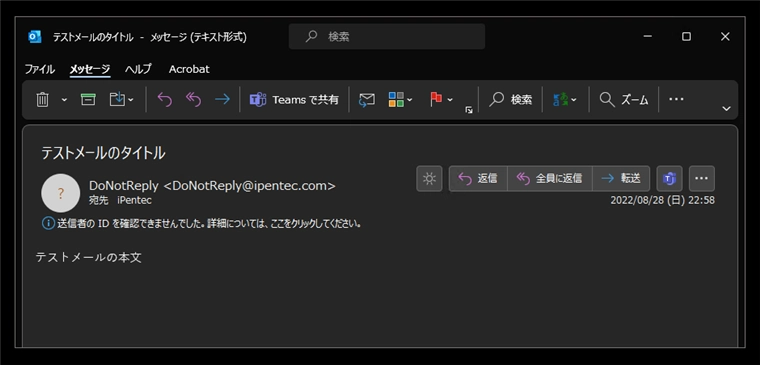760x365 pixels.
Task: Open the Translate icon dropdown
Action: [565, 100]
